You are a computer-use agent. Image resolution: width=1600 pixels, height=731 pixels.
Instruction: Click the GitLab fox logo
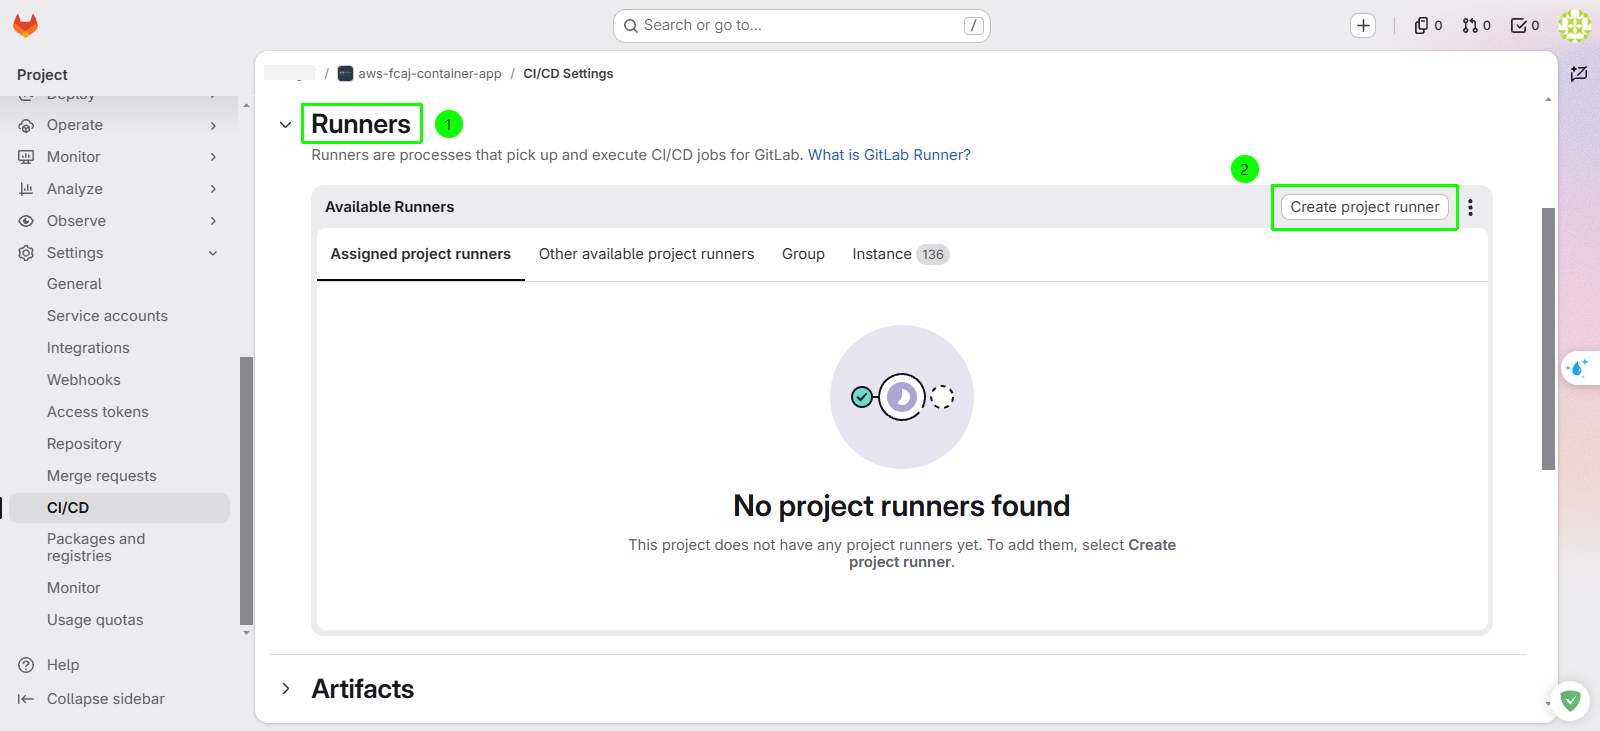coord(26,26)
